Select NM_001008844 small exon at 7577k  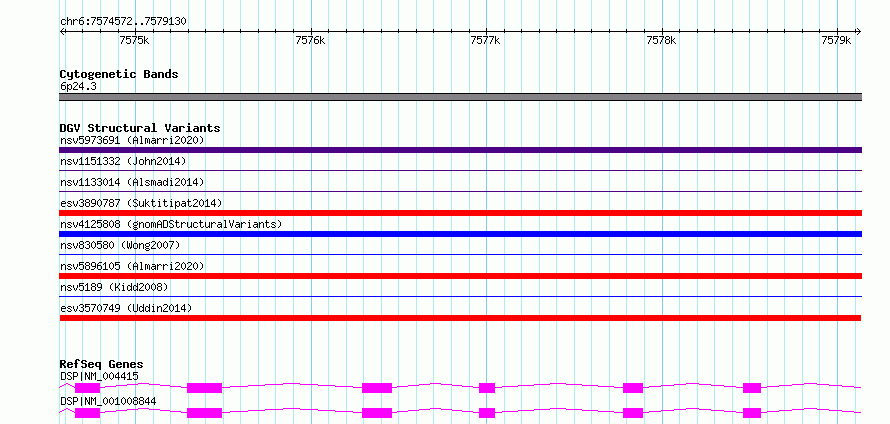pyautogui.click(x=487, y=413)
